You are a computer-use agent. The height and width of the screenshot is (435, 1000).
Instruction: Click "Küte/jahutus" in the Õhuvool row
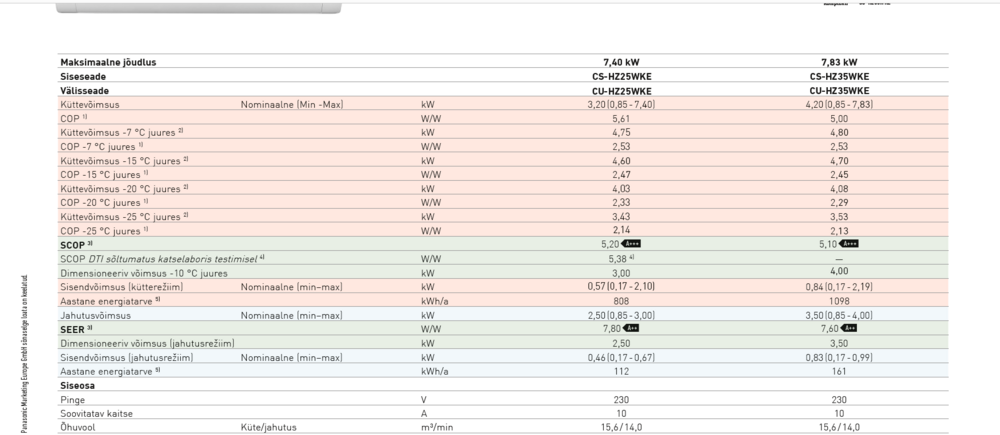click(268, 427)
